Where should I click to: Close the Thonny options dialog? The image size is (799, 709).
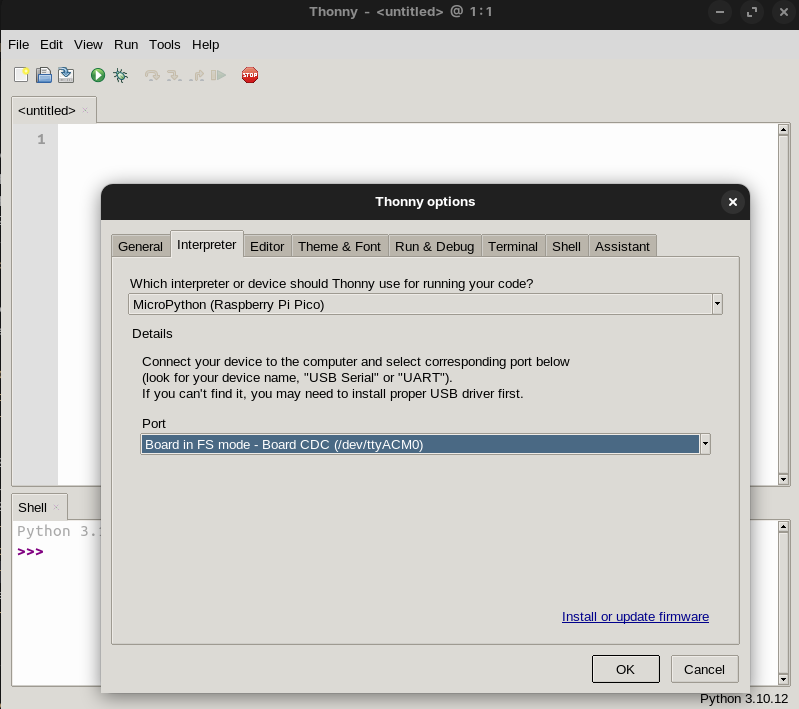[x=733, y=202]
